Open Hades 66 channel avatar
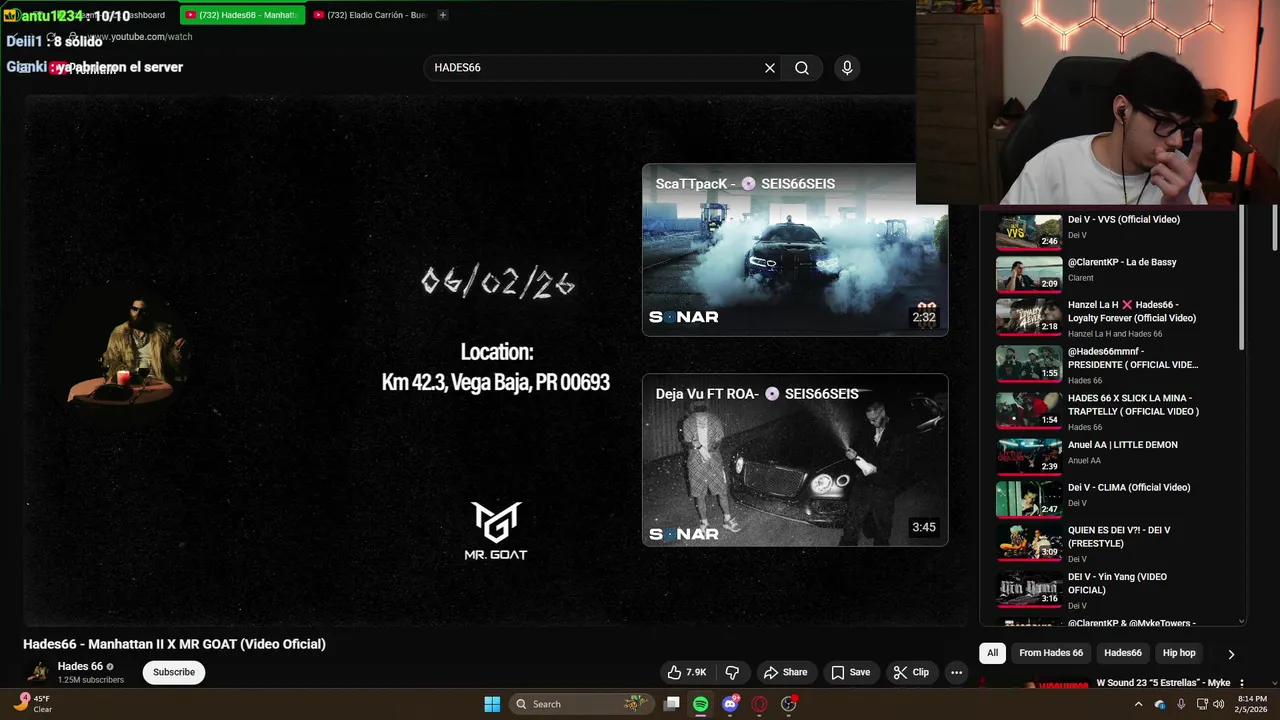 click(x=38, y=672)
